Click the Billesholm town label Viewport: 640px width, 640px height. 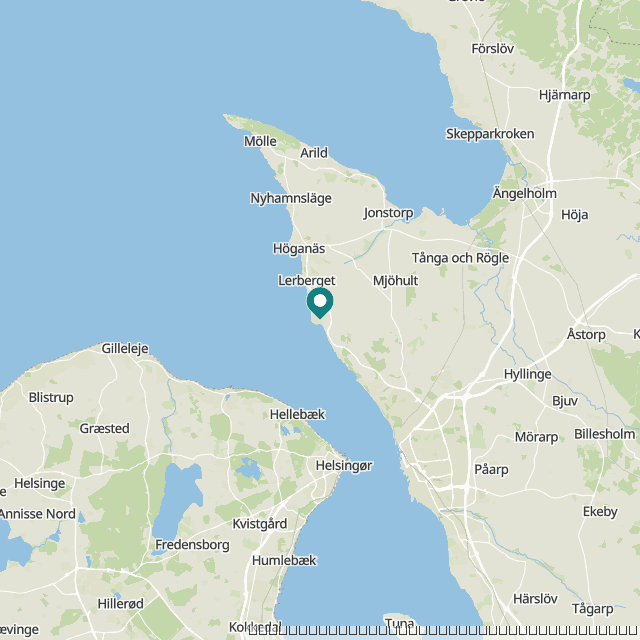click(x=604, y=434)
